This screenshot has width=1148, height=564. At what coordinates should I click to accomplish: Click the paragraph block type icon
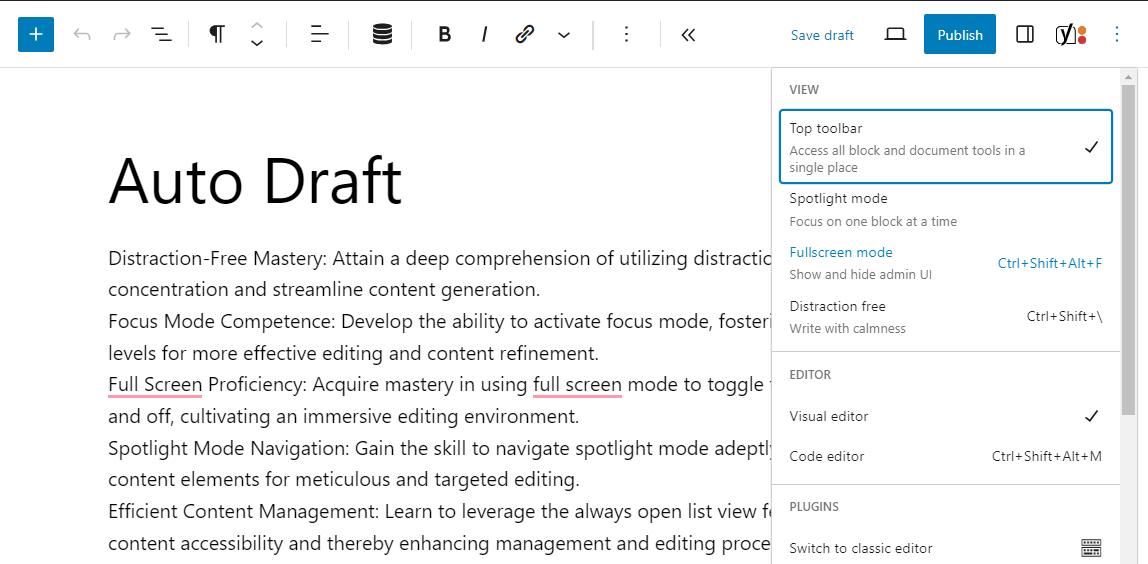pyautogui.click(x=217, y=35)
